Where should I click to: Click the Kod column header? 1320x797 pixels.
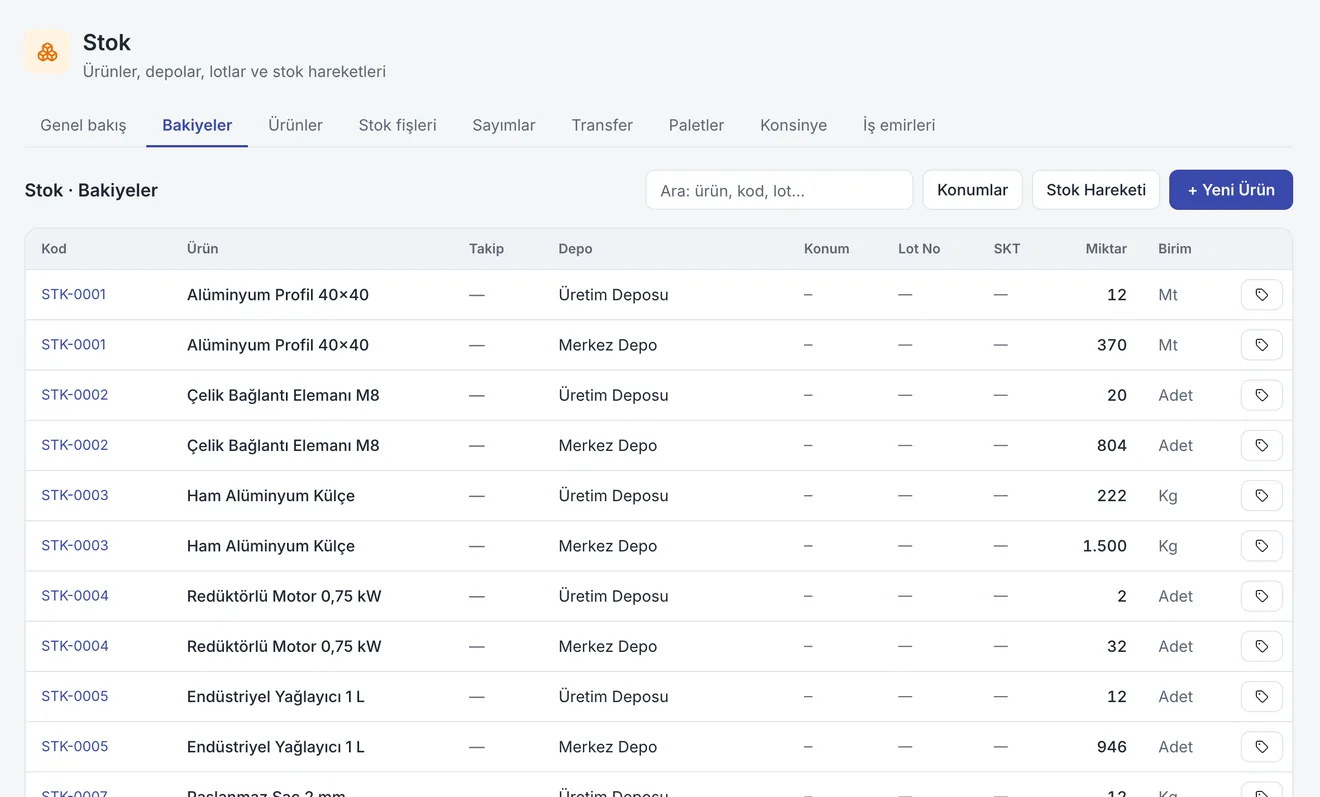54,249
